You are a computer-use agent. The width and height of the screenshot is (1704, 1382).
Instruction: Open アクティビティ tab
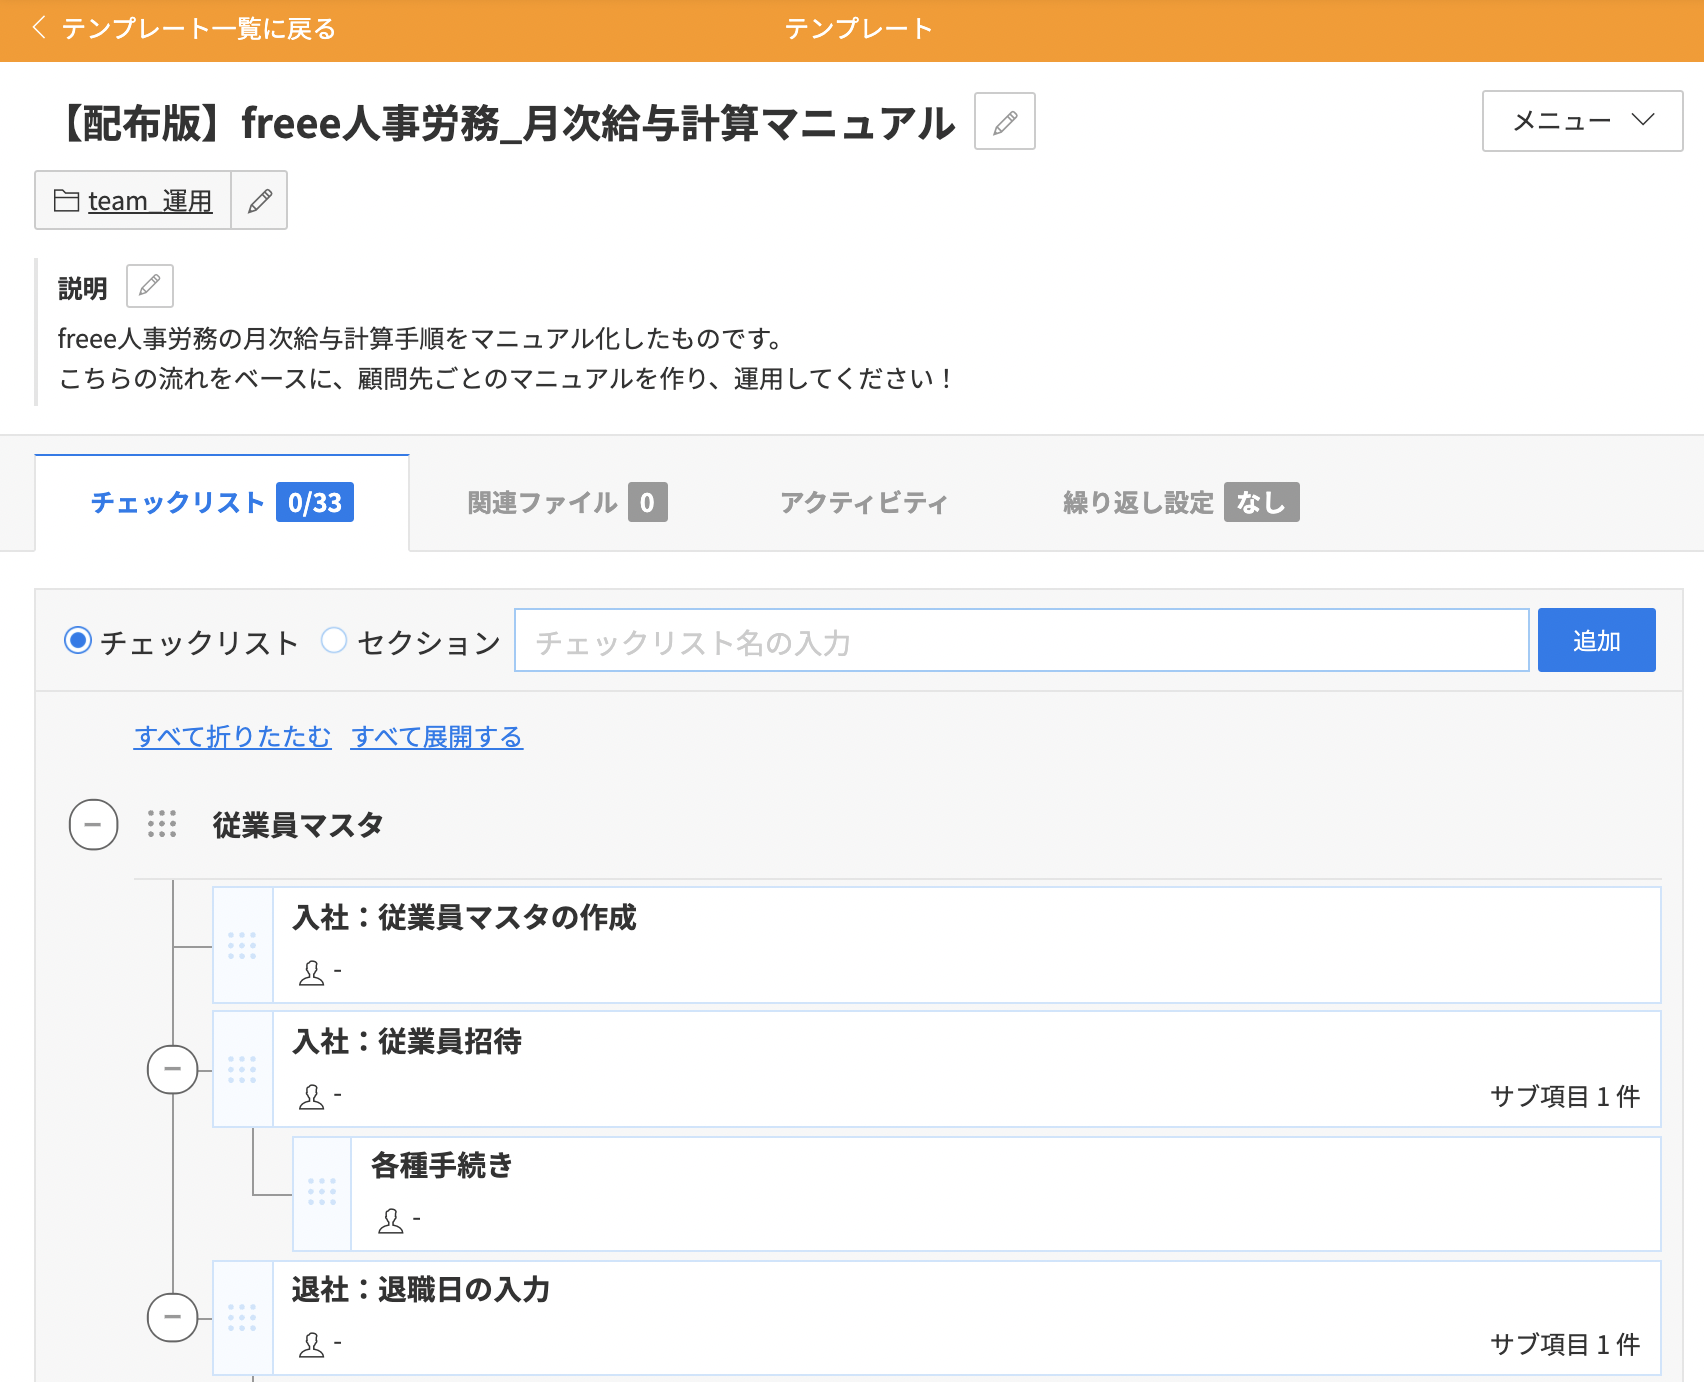pyautogui.click(x=864, y=502)
